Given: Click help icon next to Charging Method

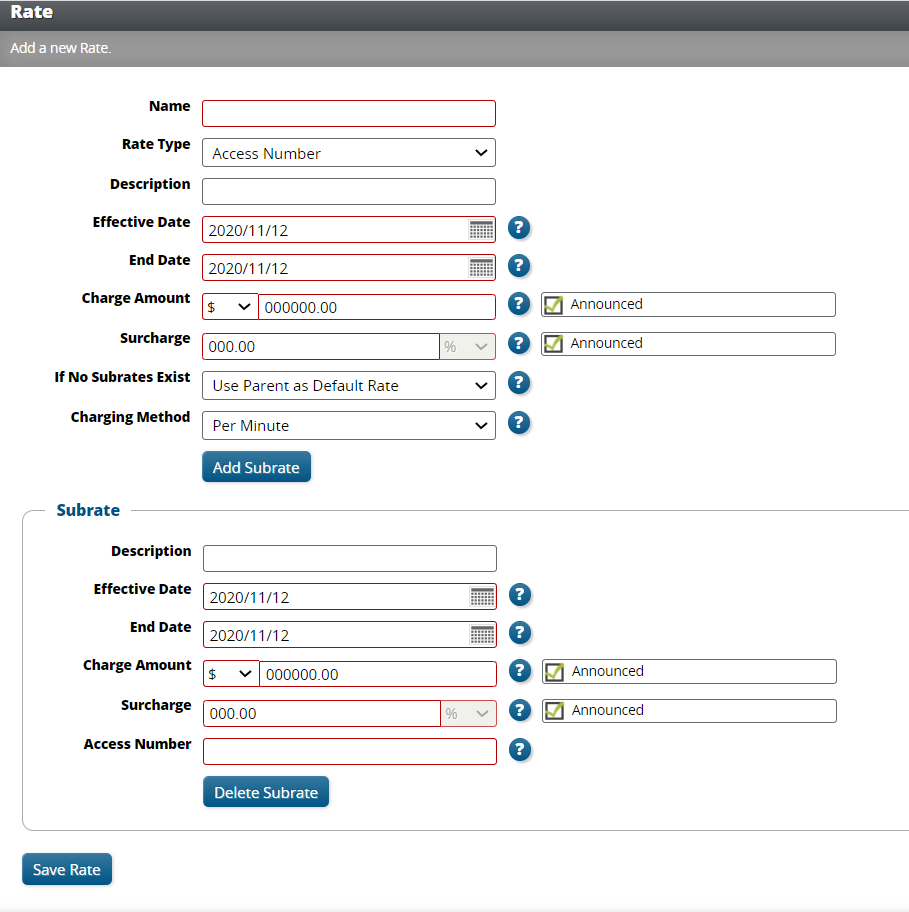Looking at the screenshot, I should [518, 422].
